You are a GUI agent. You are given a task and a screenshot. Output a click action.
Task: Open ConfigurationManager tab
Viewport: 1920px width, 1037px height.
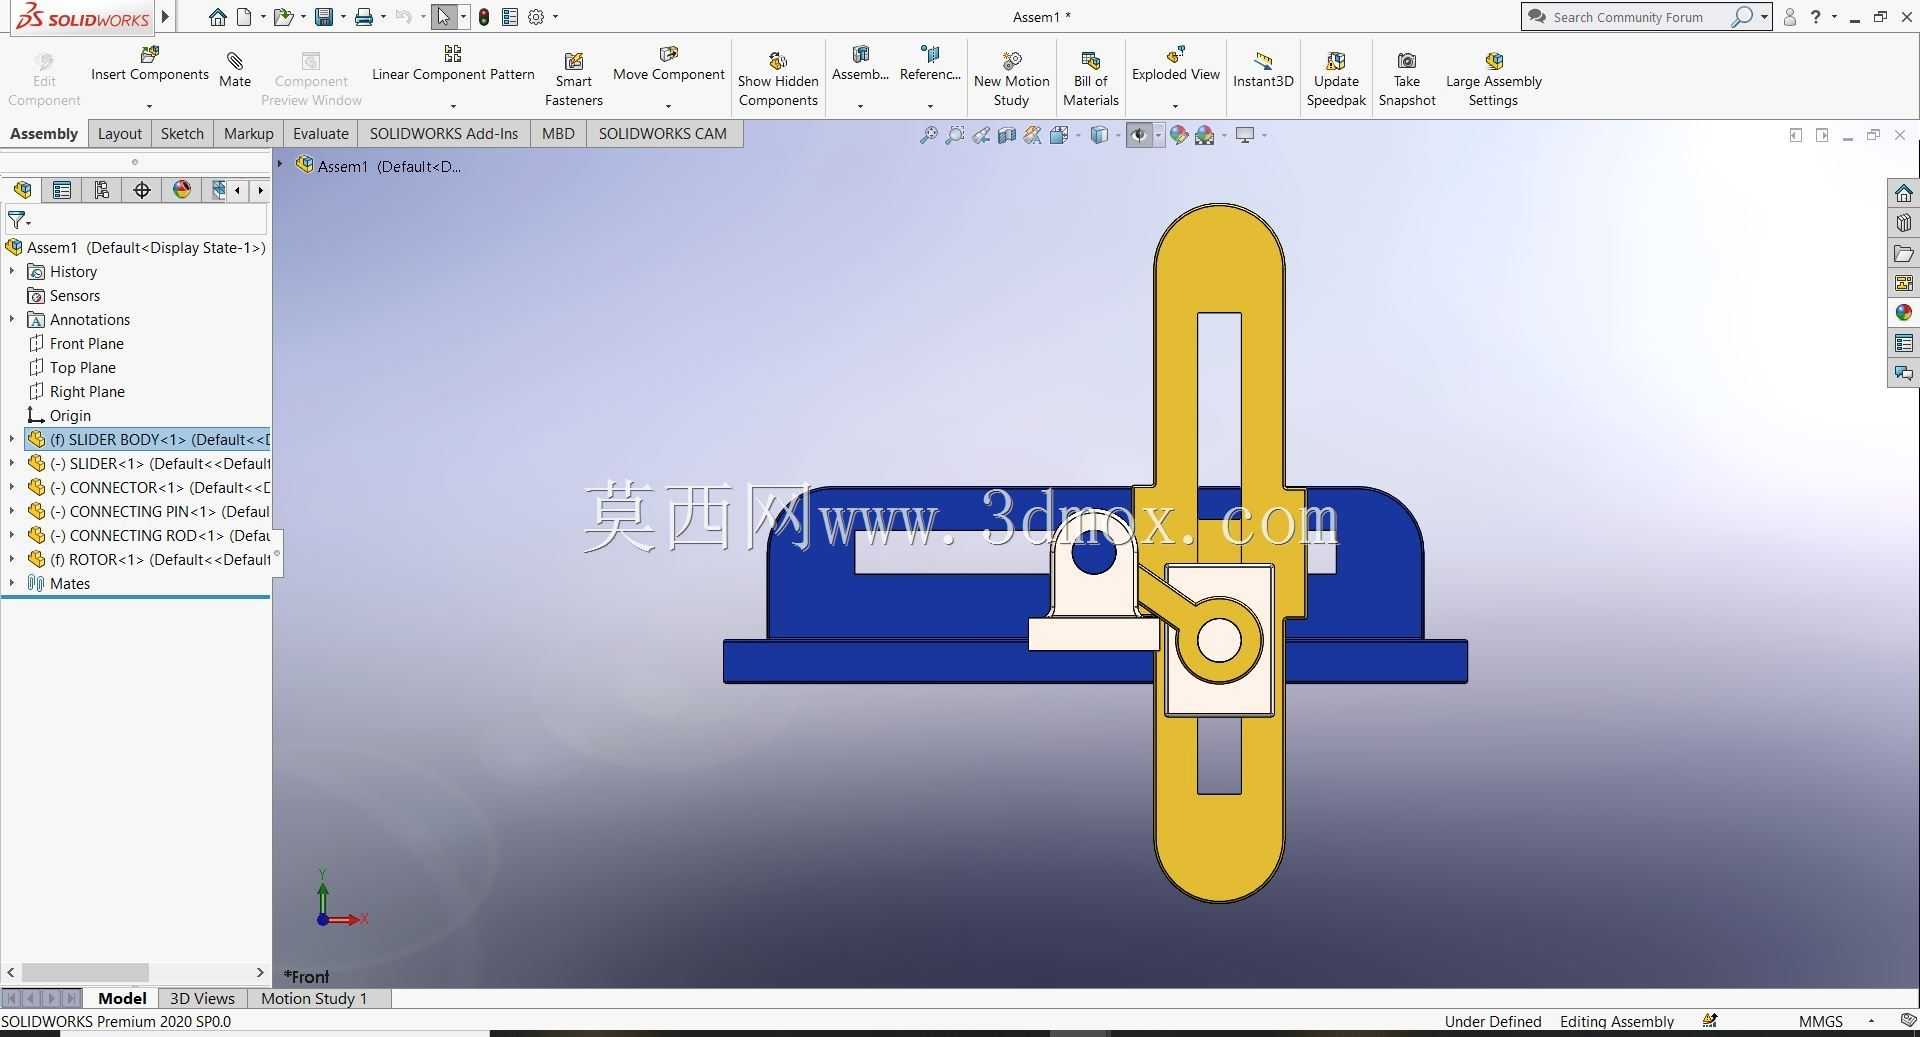coord(101,190)
